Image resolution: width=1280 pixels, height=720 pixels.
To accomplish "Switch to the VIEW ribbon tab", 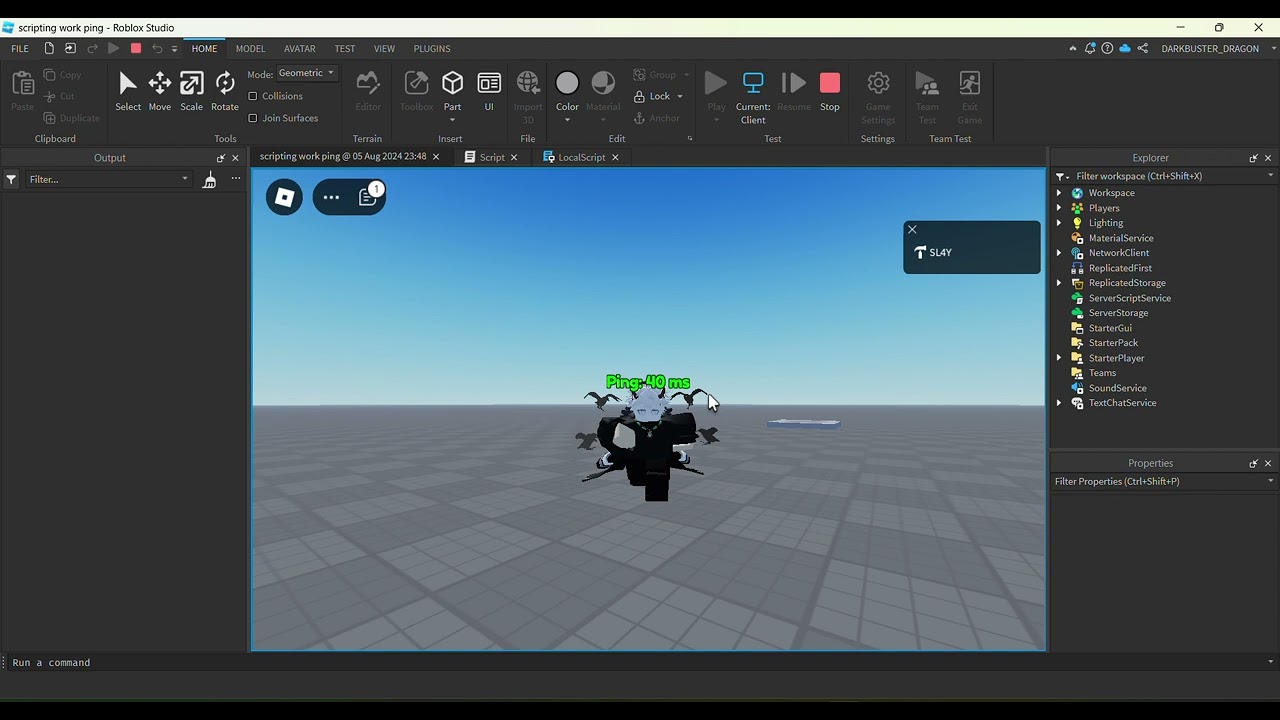I will point(384,48).
